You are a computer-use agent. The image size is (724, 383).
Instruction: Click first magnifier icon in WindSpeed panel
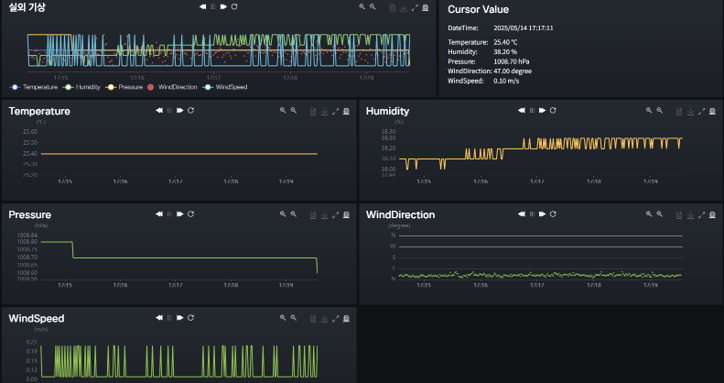[x=283, y=318]
